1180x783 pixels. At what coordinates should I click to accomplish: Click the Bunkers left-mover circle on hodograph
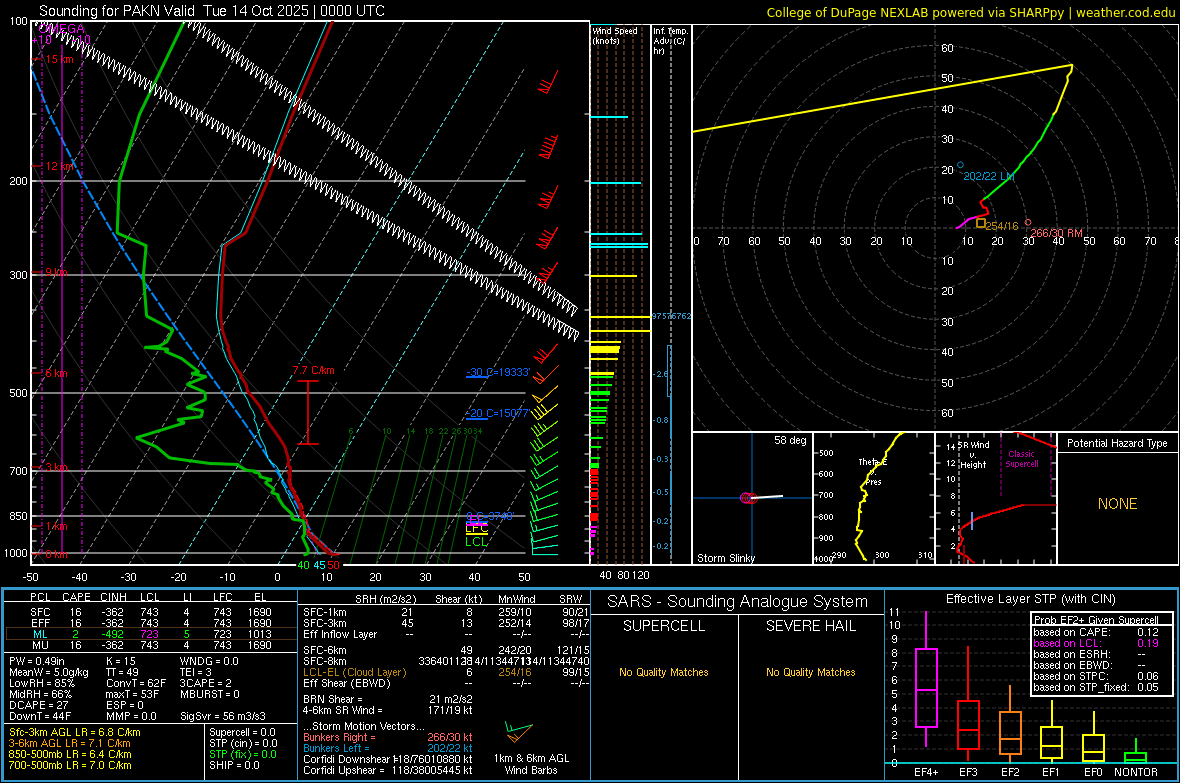(x=960, y=165)
